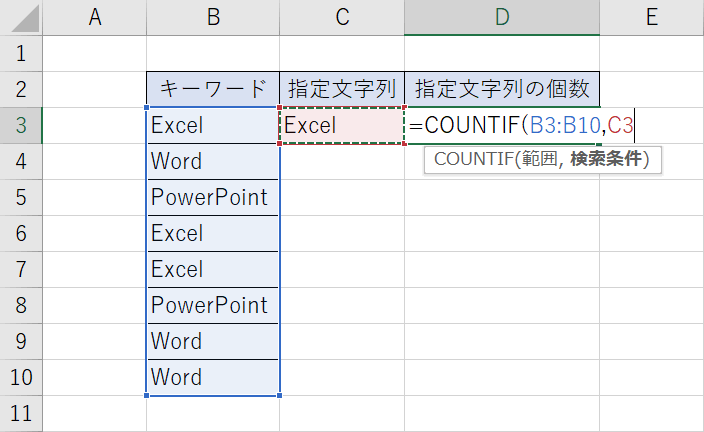Select row 3 header
This screenshot has width=704, height=432.
[21, 125]
